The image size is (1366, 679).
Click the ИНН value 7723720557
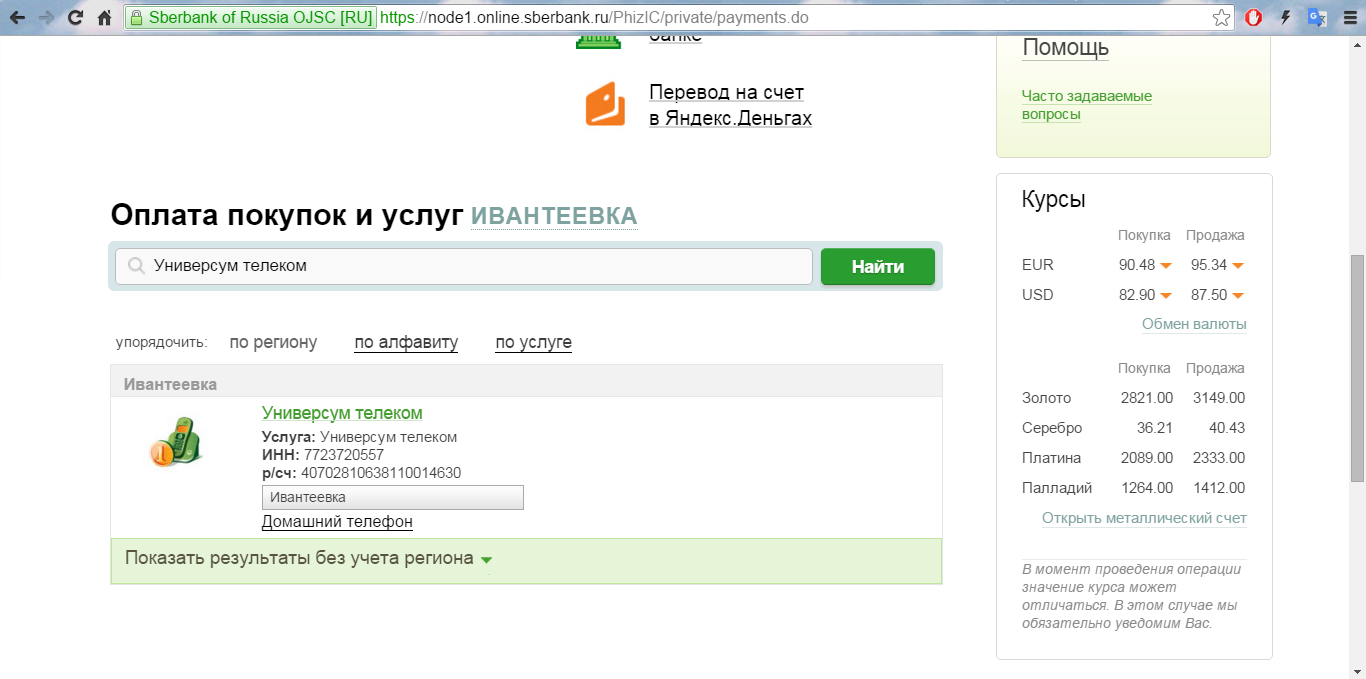344,455
